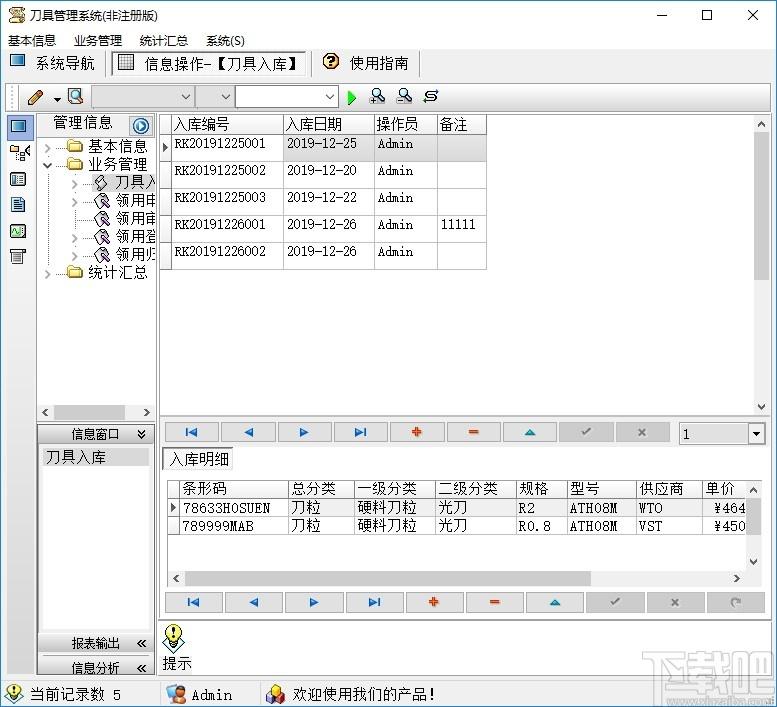
Task: Click the magnifier search page icon
Action: [75, 96]
